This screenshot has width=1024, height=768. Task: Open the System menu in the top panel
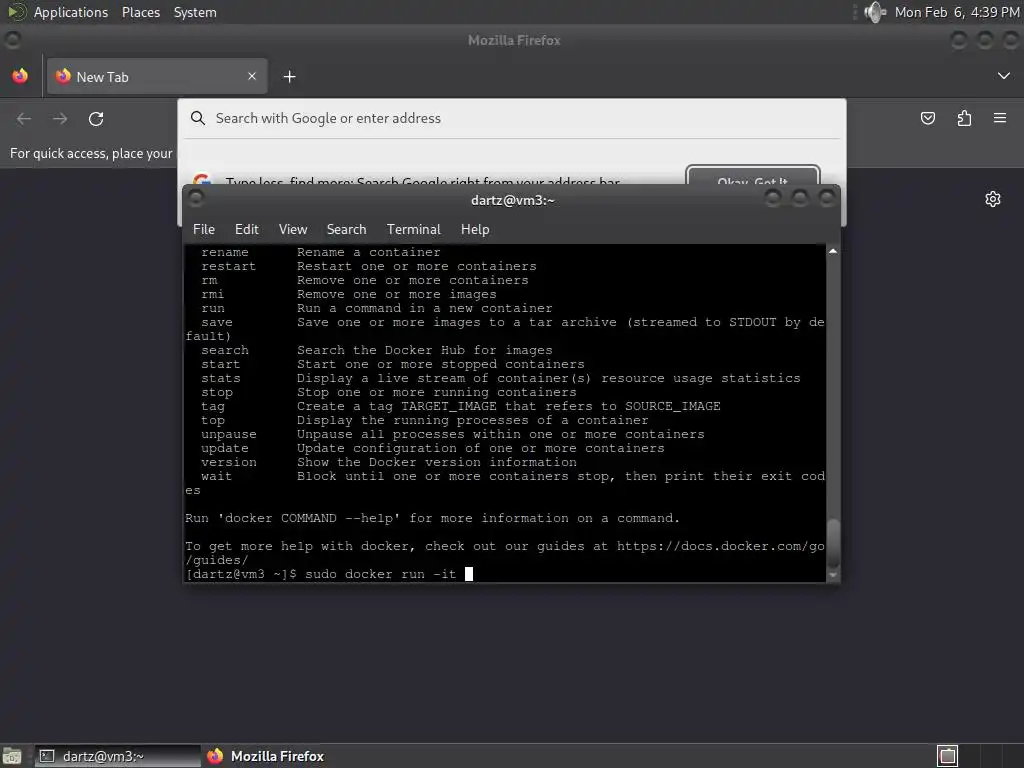[x=195, y=12]
